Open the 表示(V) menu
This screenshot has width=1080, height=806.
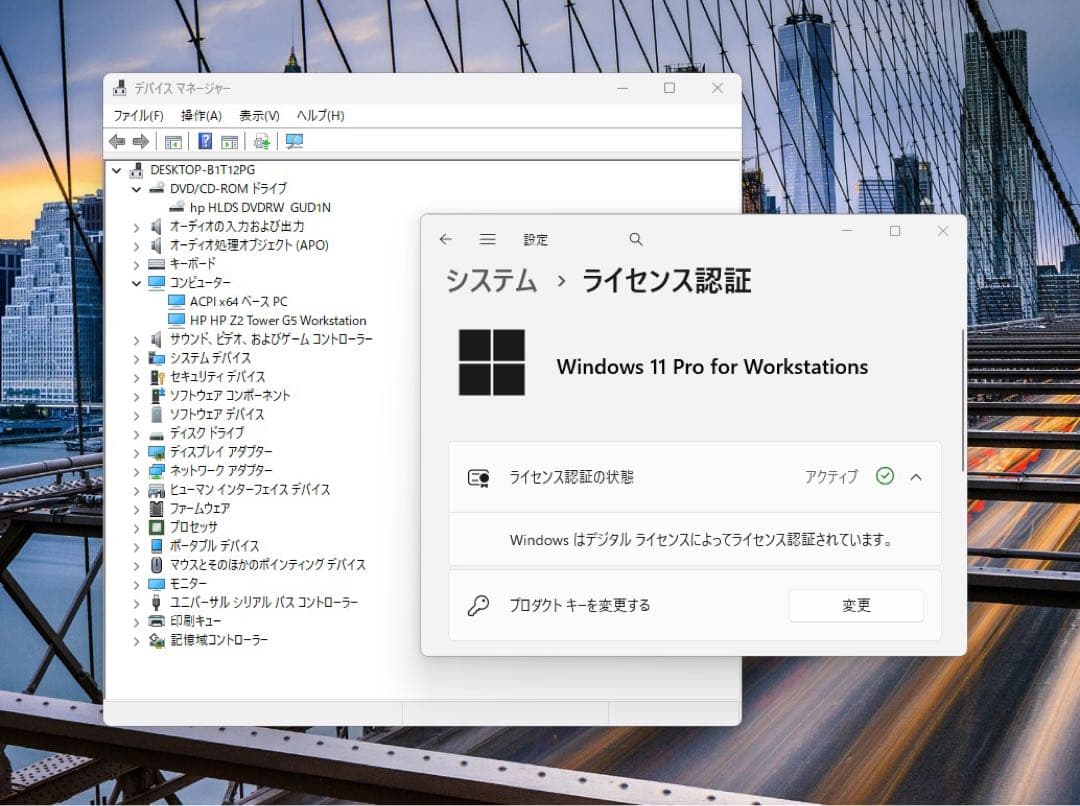click(x=259, y=115)
